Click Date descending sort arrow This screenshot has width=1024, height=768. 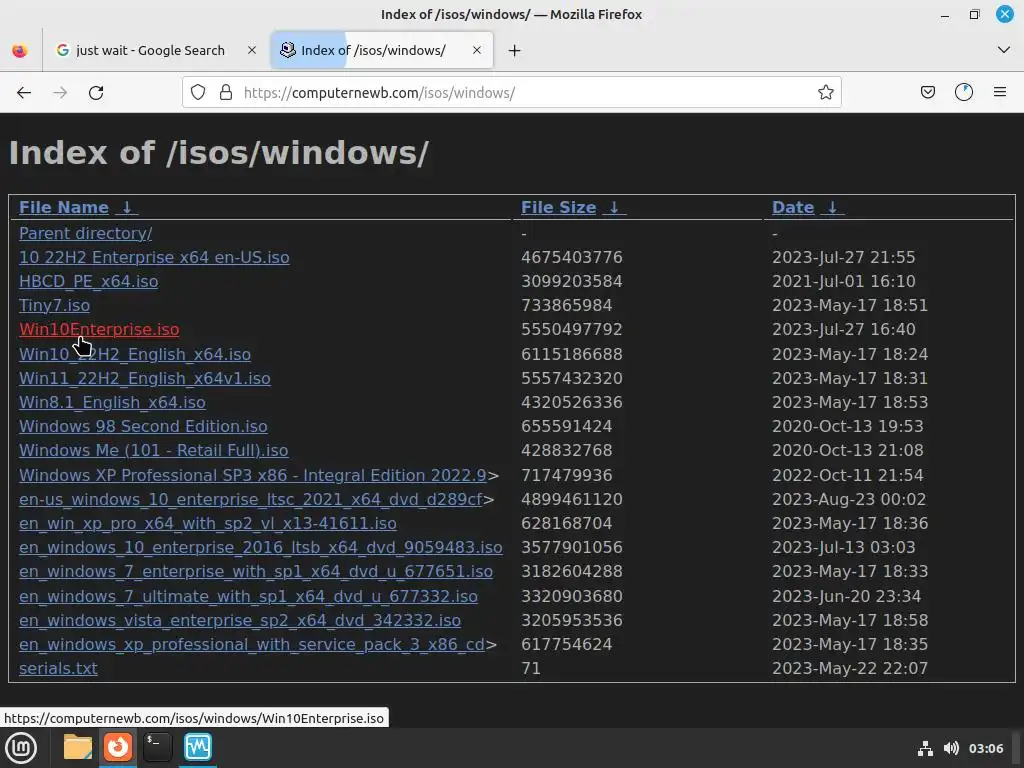[x=833, y=208]
